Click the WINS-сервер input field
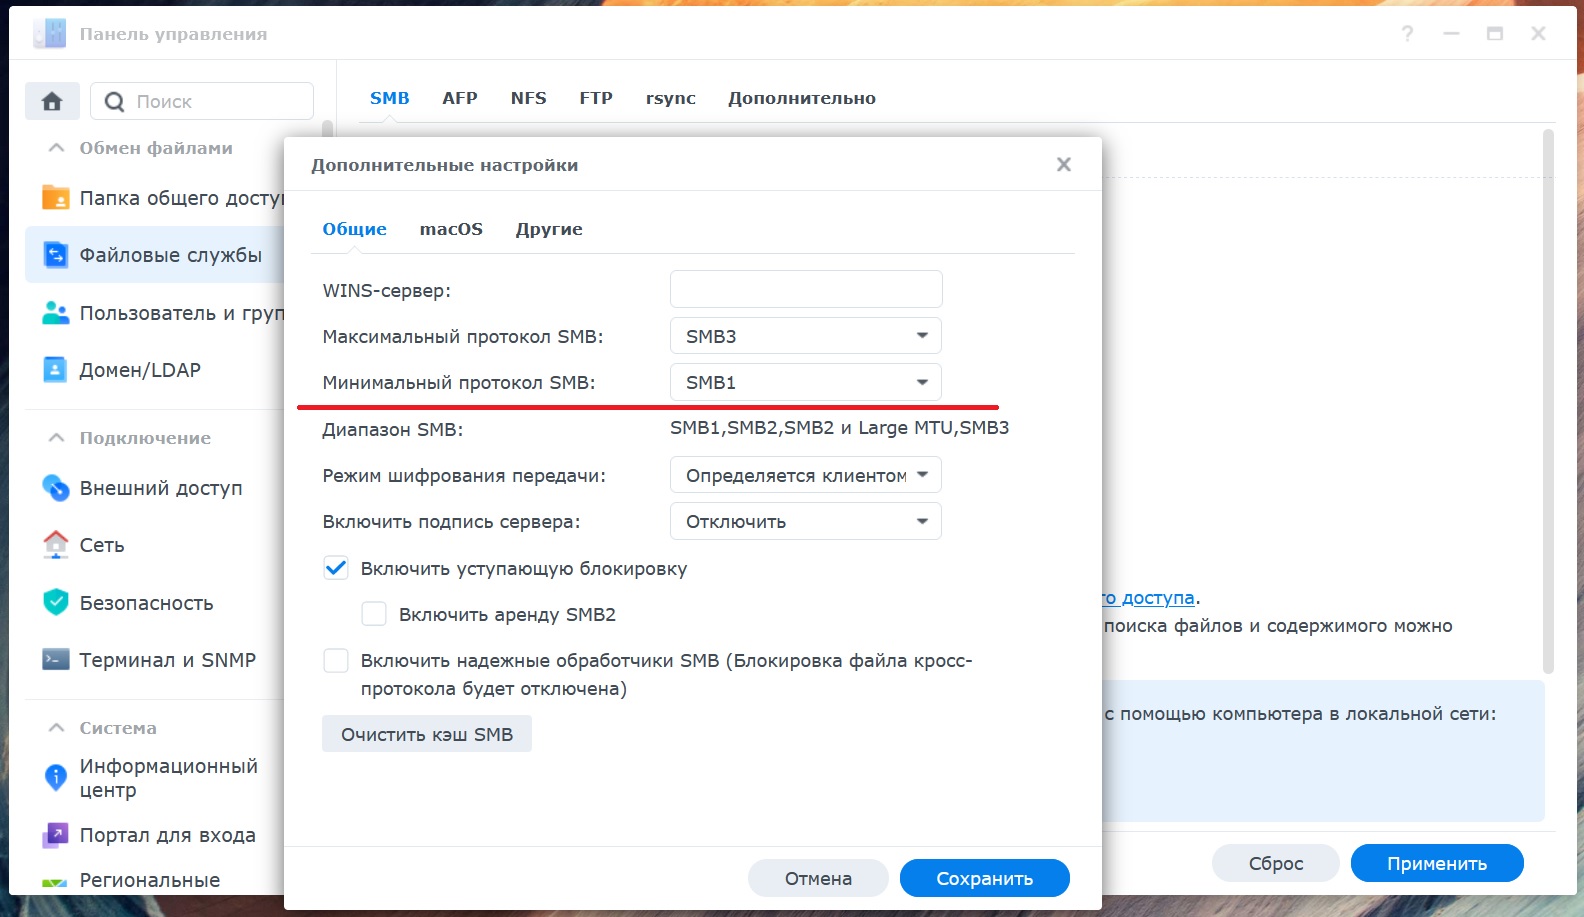 [806, 289]
